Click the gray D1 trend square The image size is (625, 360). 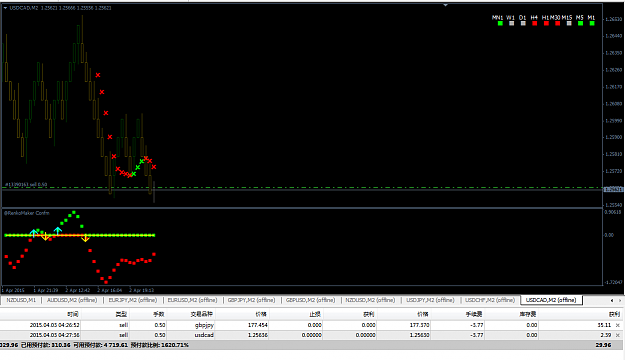pos(523,24)
